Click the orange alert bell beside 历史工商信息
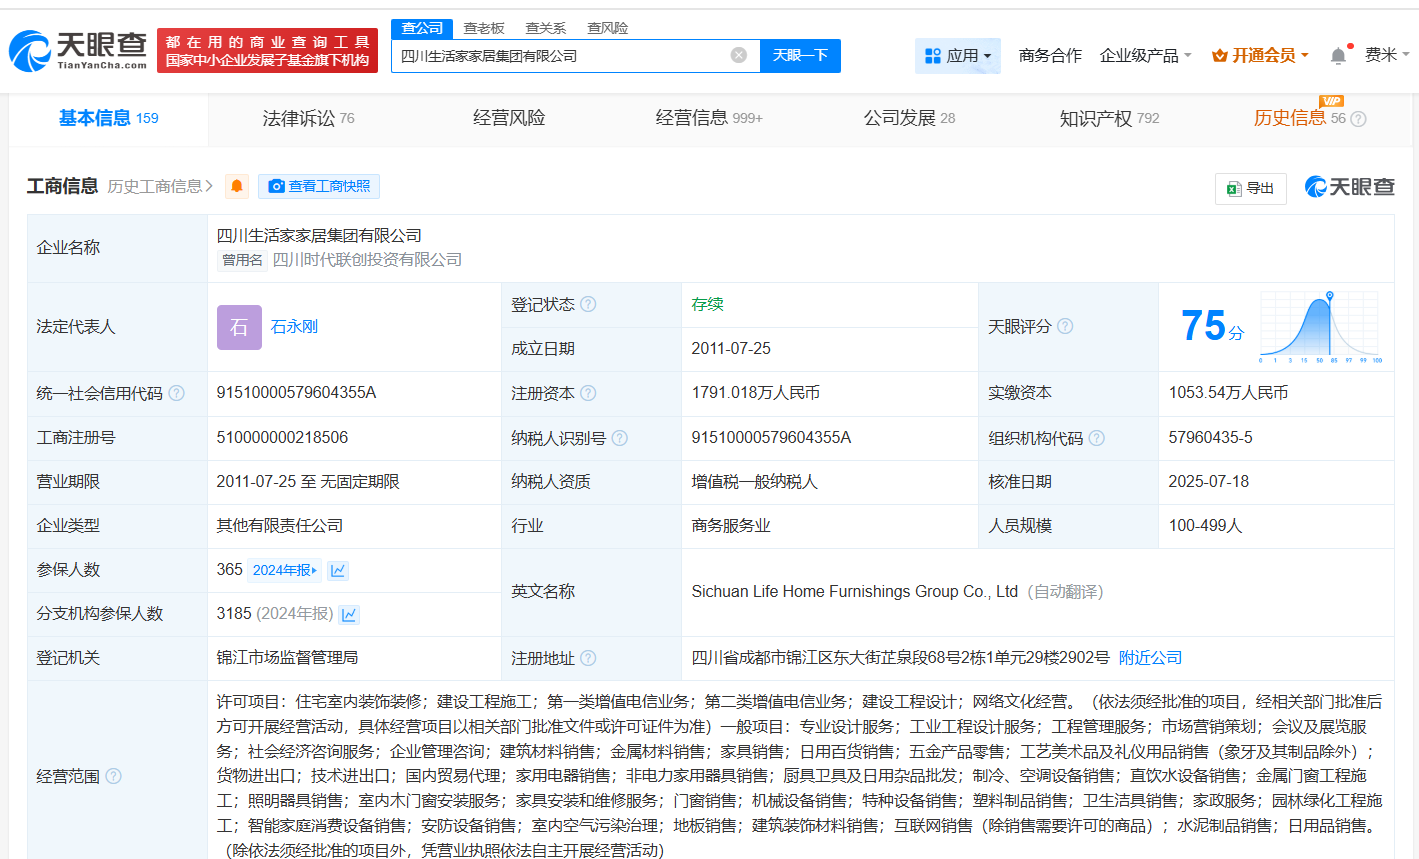The image size is (1419, 859). pyautogui.click(x=237, y=186)
